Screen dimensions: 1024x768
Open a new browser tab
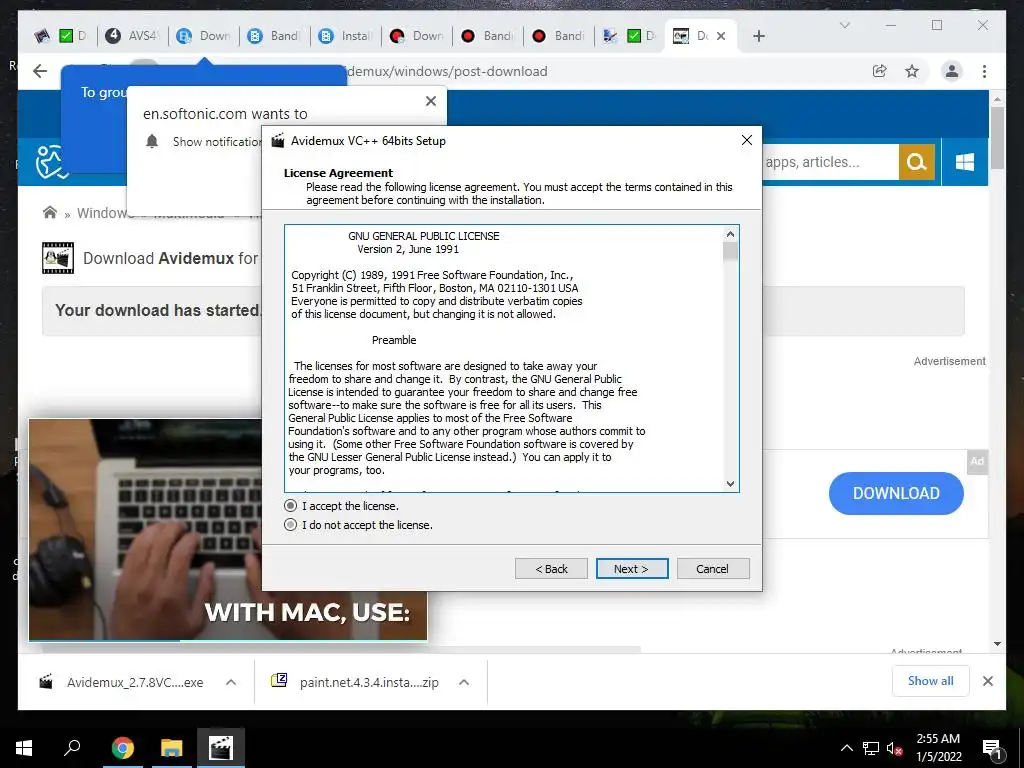[758, 36]
